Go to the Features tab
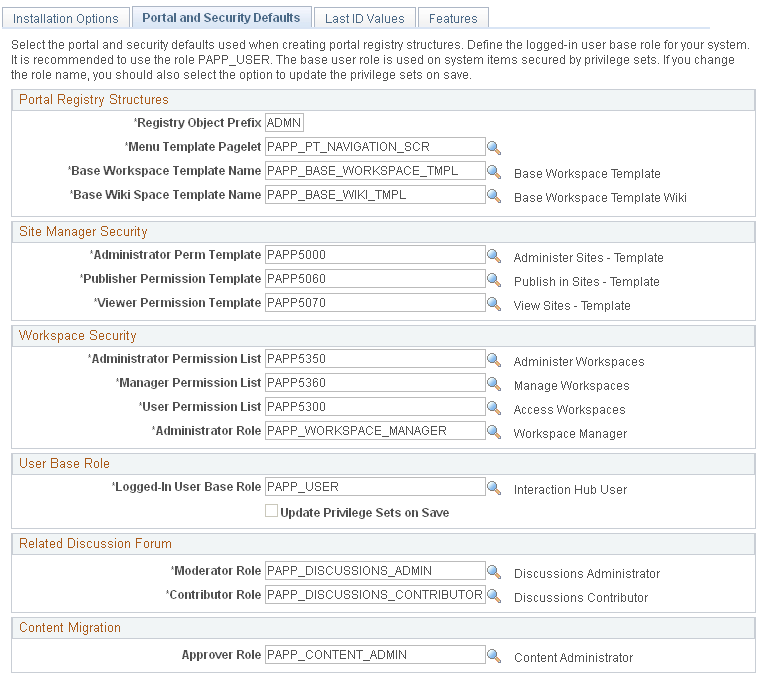The height and width of the screenshot is (678, 761). pyautogui.click(x=453, y=18)
